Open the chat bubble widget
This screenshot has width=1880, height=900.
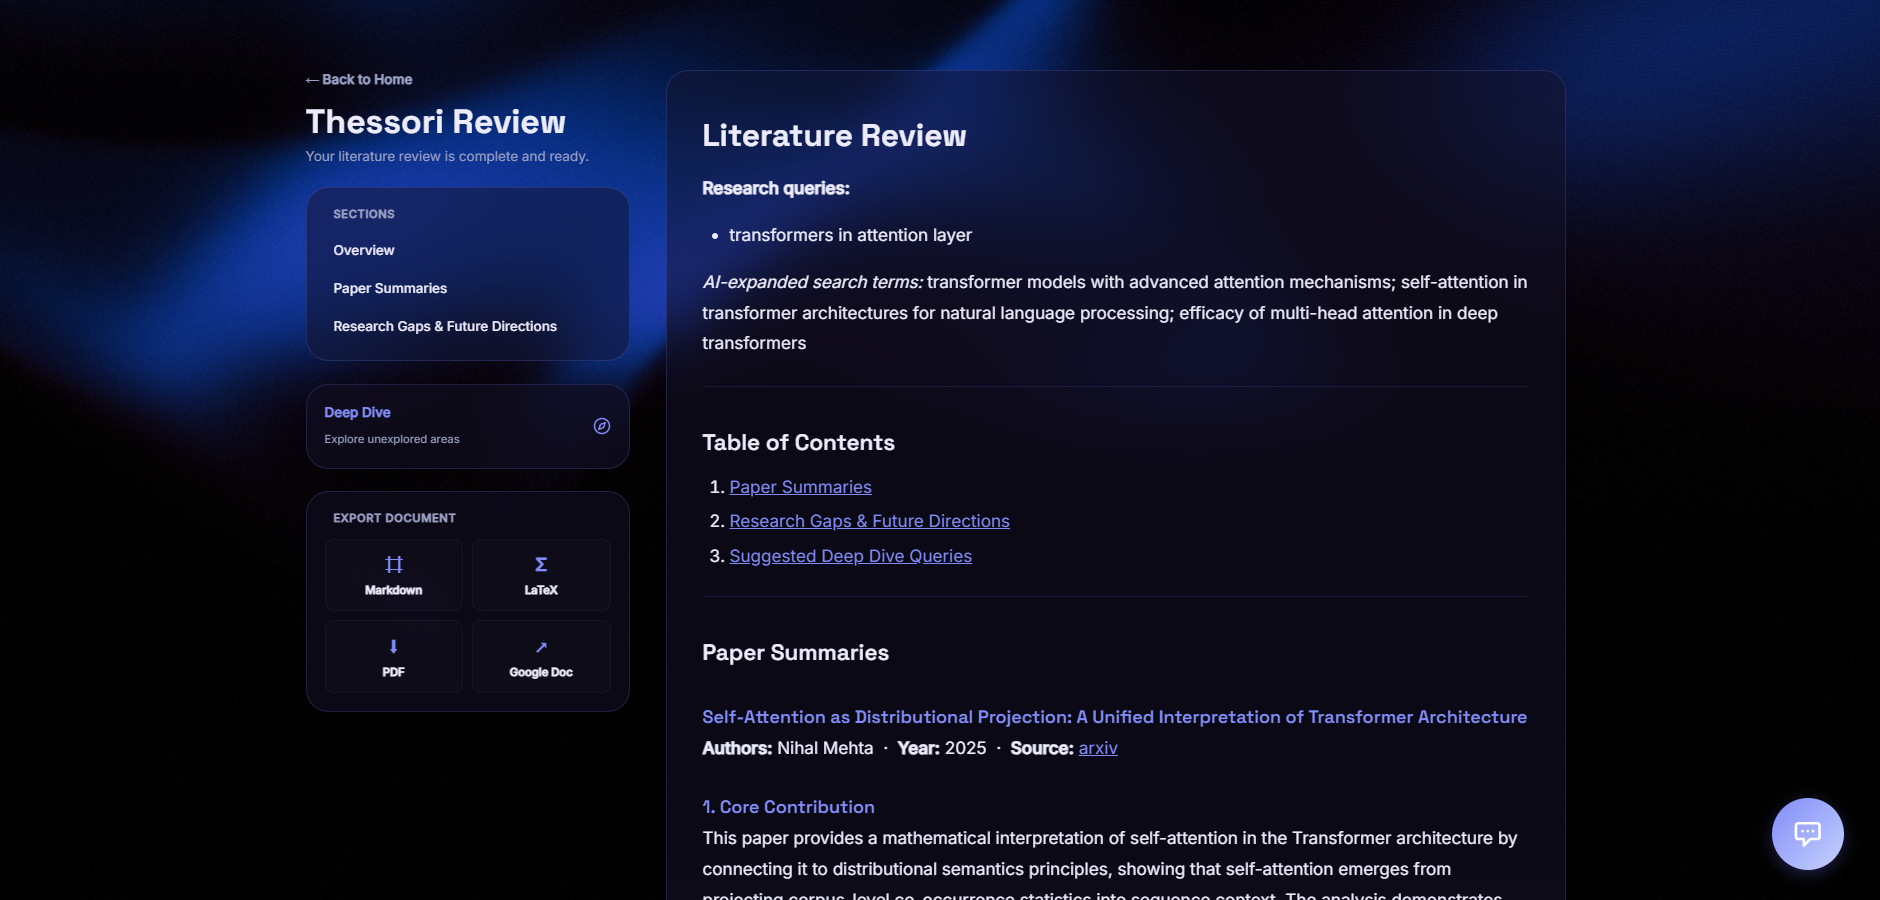coord(1807,833)
